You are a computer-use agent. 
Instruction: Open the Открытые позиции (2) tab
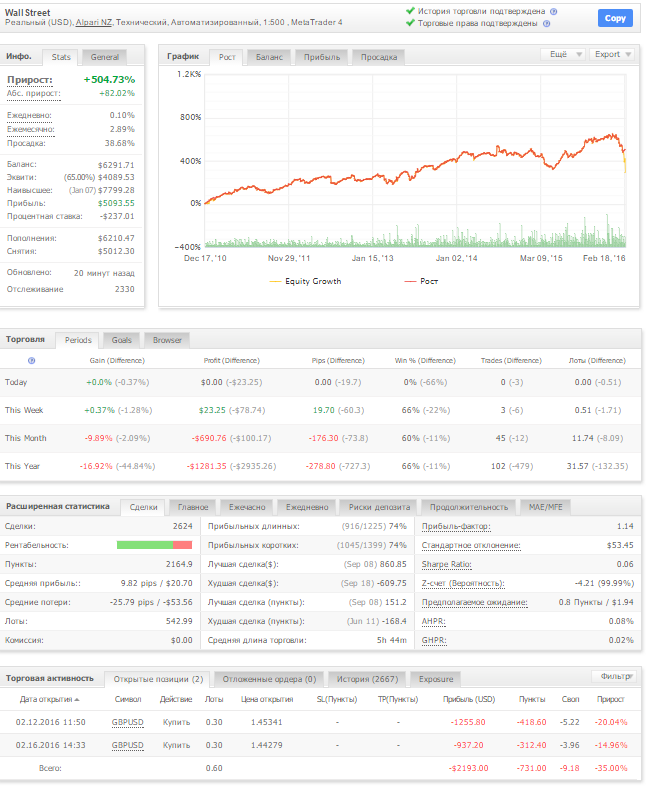tap(158, 679)
